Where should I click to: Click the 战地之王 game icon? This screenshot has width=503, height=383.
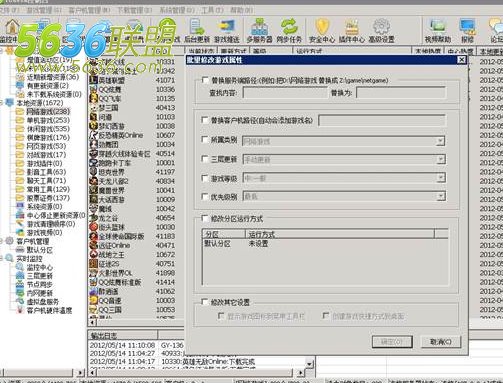point(93,254)
